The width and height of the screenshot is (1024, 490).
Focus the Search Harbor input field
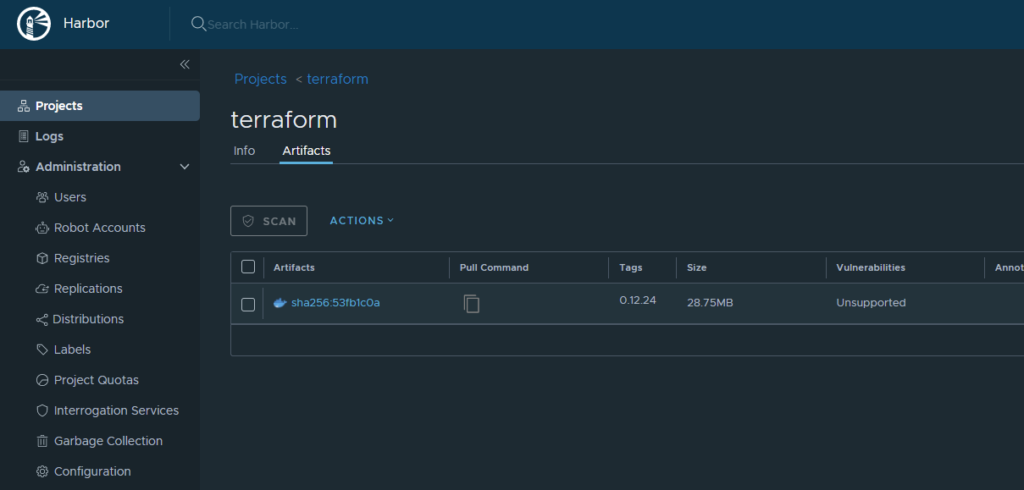pos(253,25)
